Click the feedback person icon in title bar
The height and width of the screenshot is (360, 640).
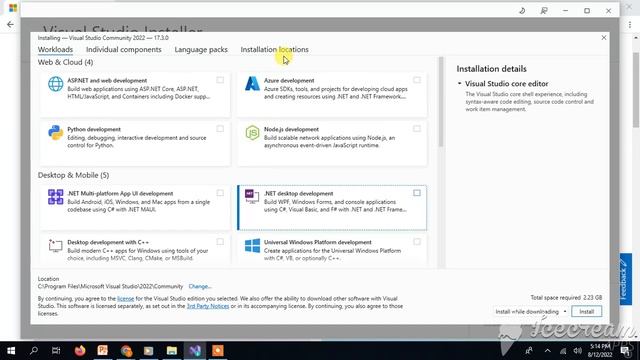pos(544,11)
